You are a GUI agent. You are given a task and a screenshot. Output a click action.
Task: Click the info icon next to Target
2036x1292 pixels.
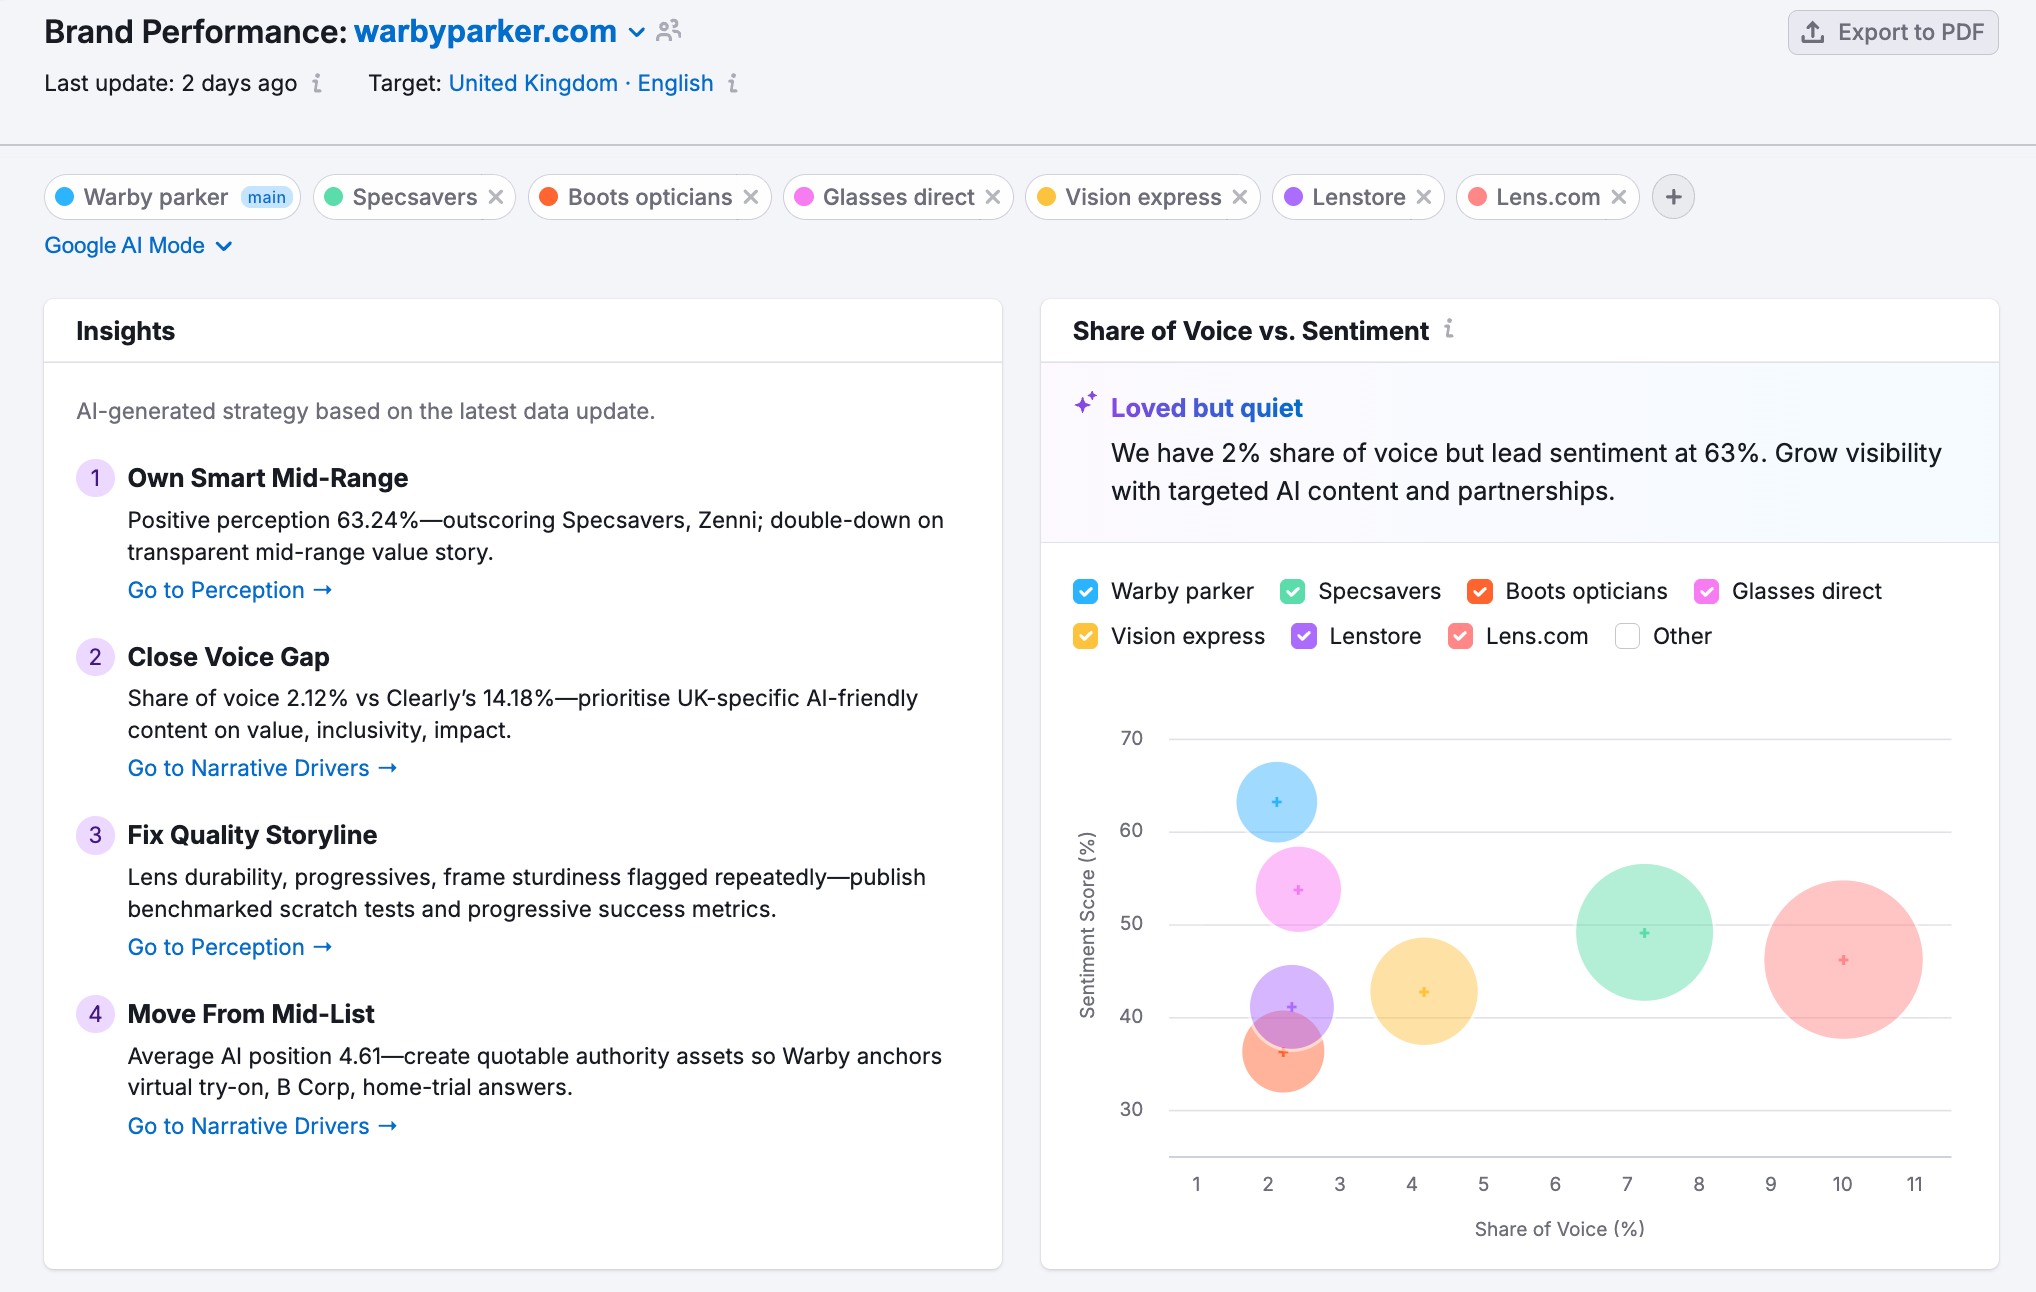[733, 84]
